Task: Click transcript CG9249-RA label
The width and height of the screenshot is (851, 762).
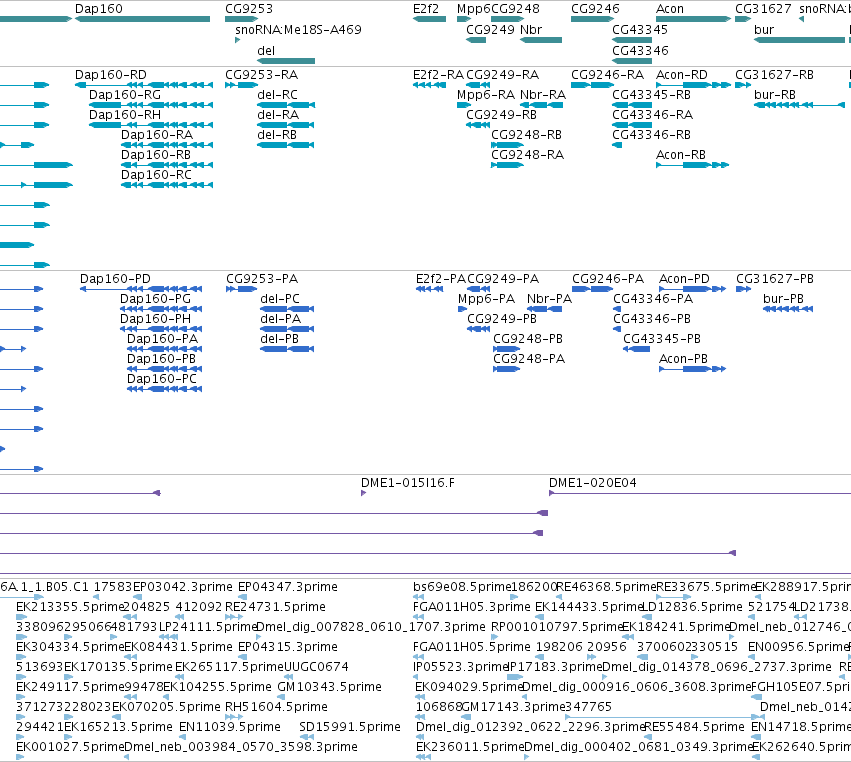Action: point(503,74)
